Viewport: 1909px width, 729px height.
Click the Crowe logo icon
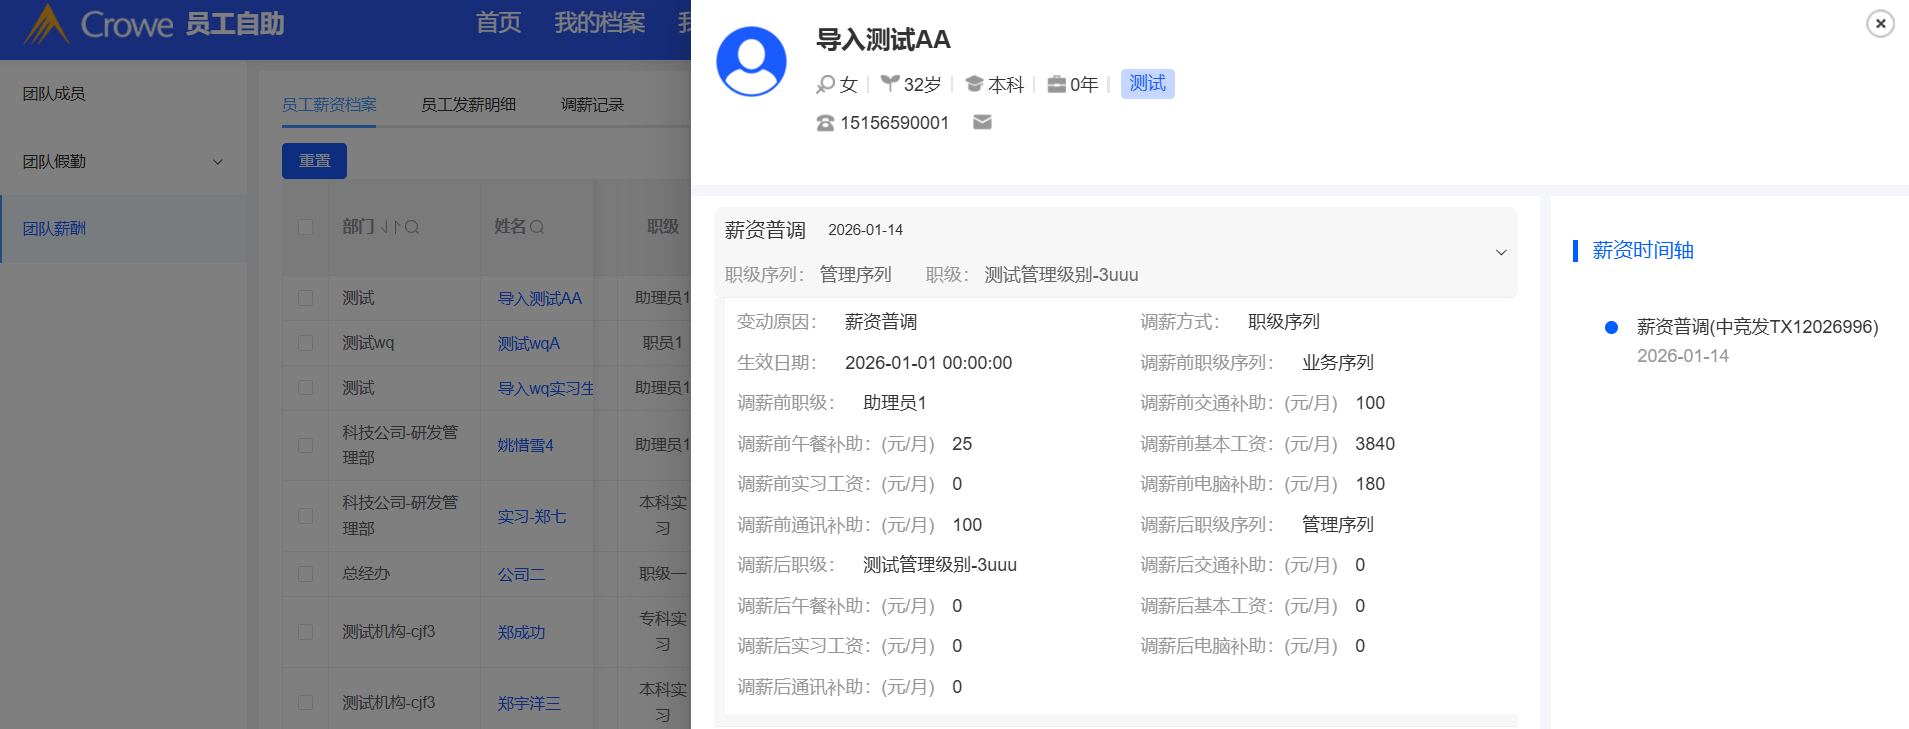[46, 24]
